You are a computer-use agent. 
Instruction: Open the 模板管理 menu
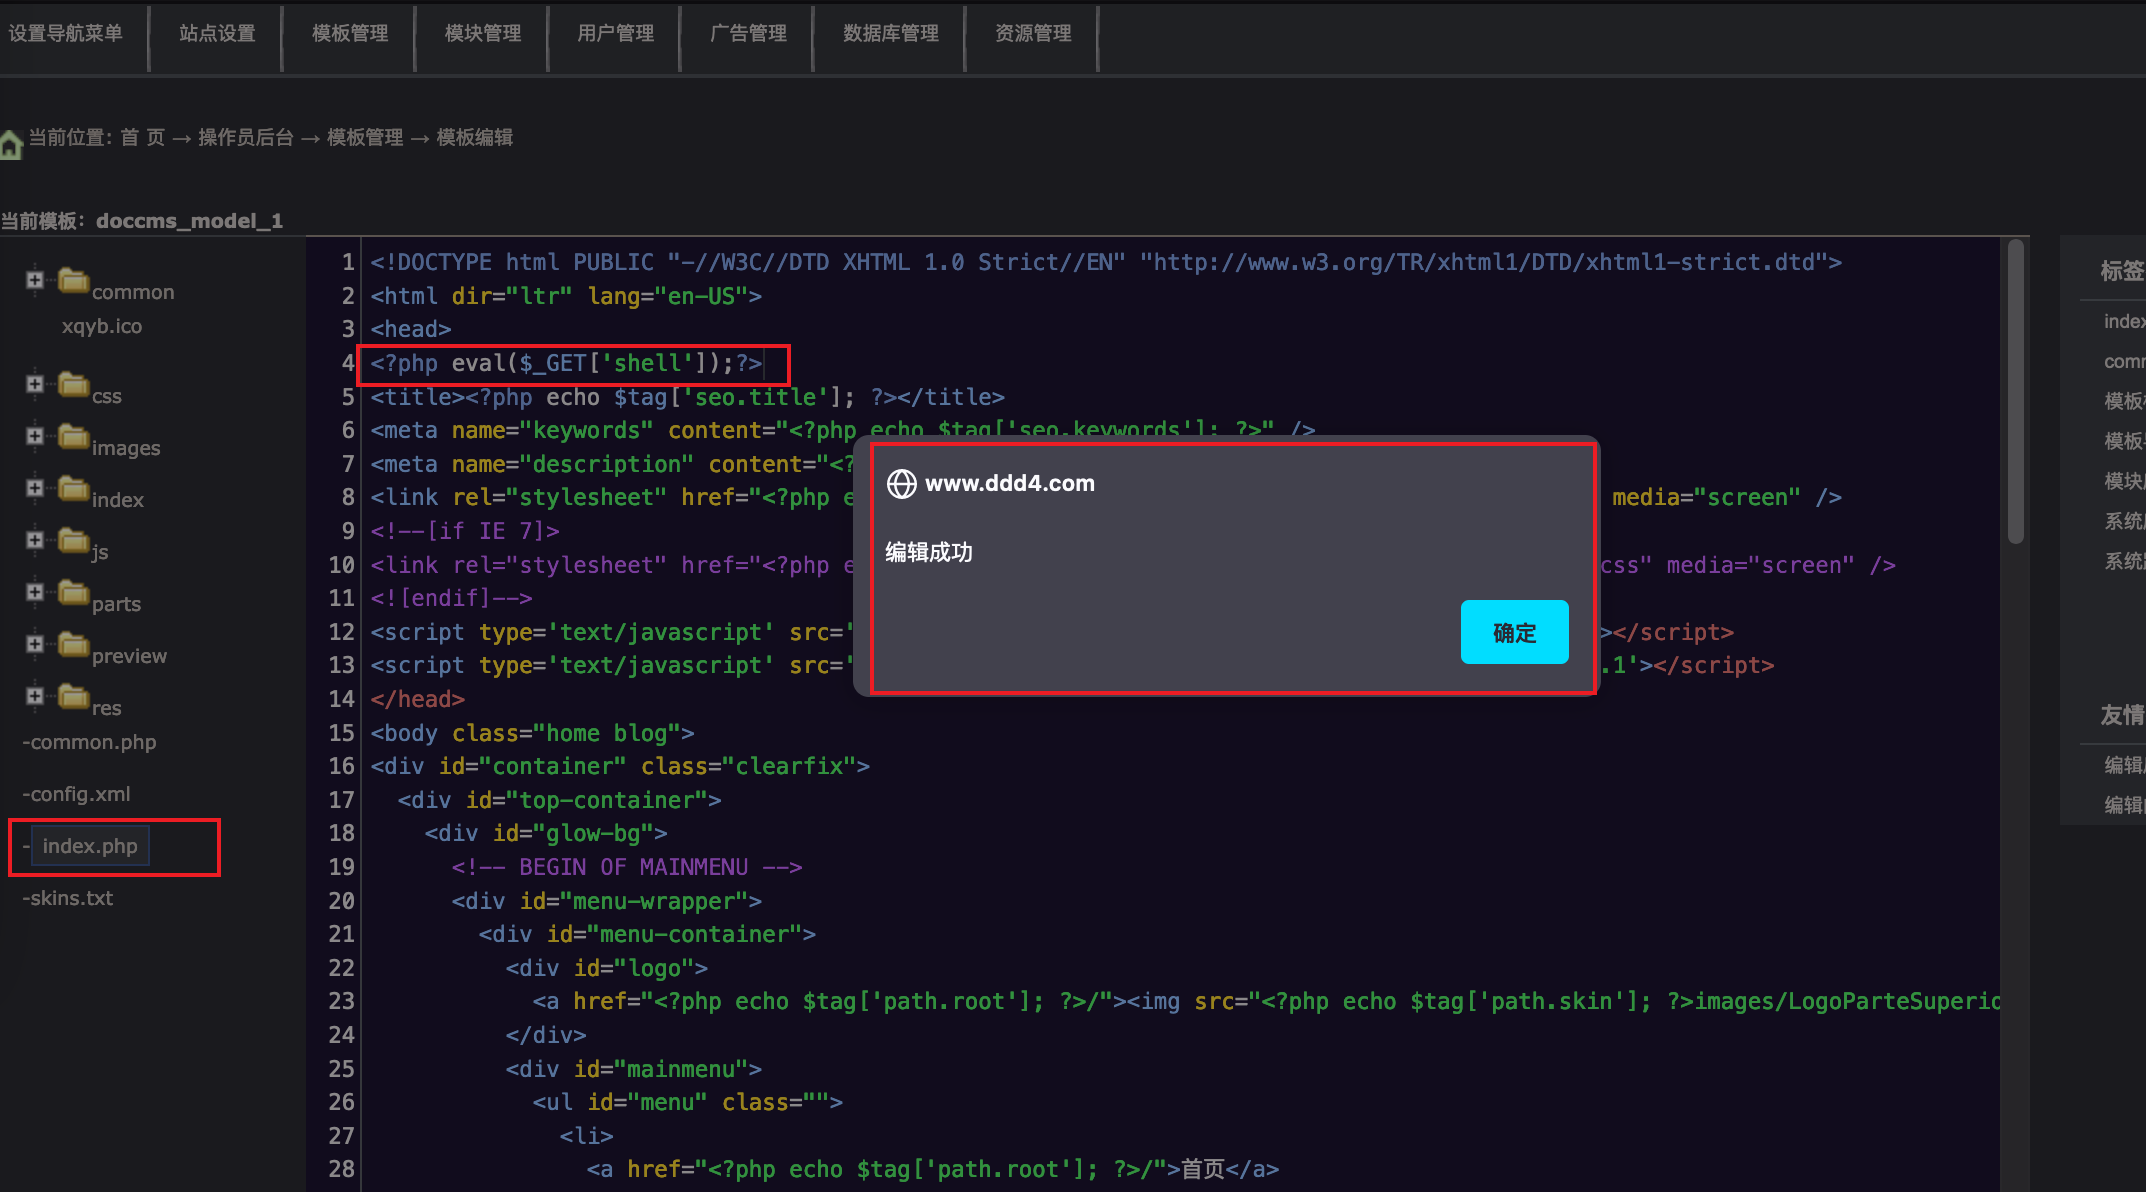tap(349, 34)
